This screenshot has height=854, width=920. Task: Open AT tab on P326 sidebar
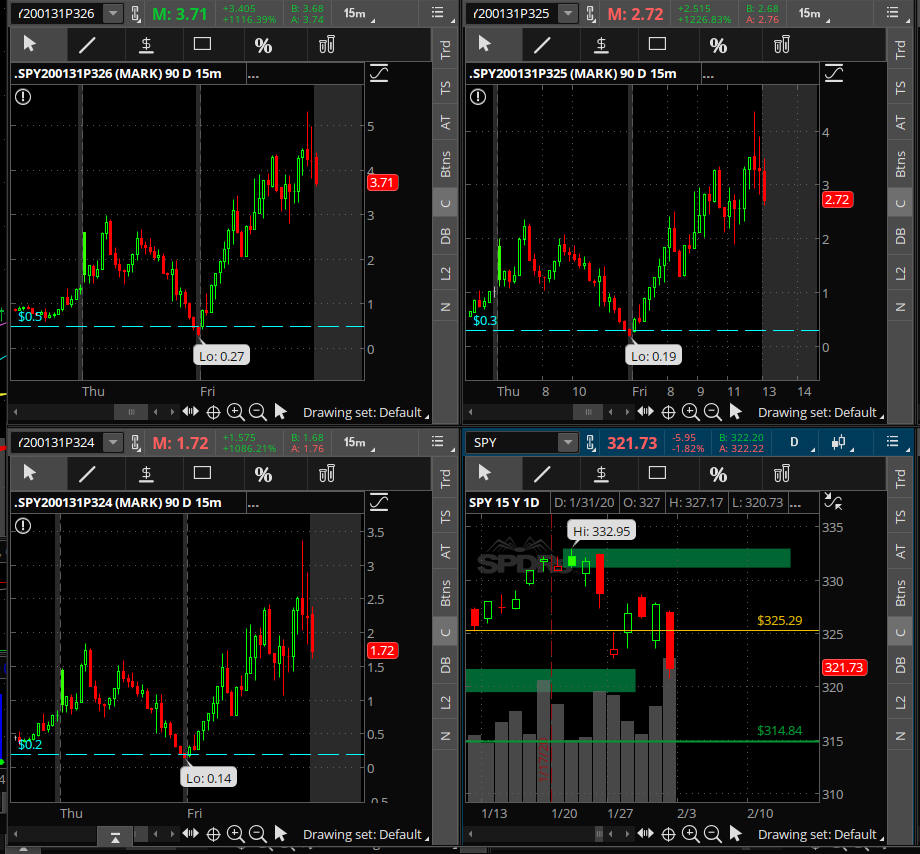coord(445,123)
